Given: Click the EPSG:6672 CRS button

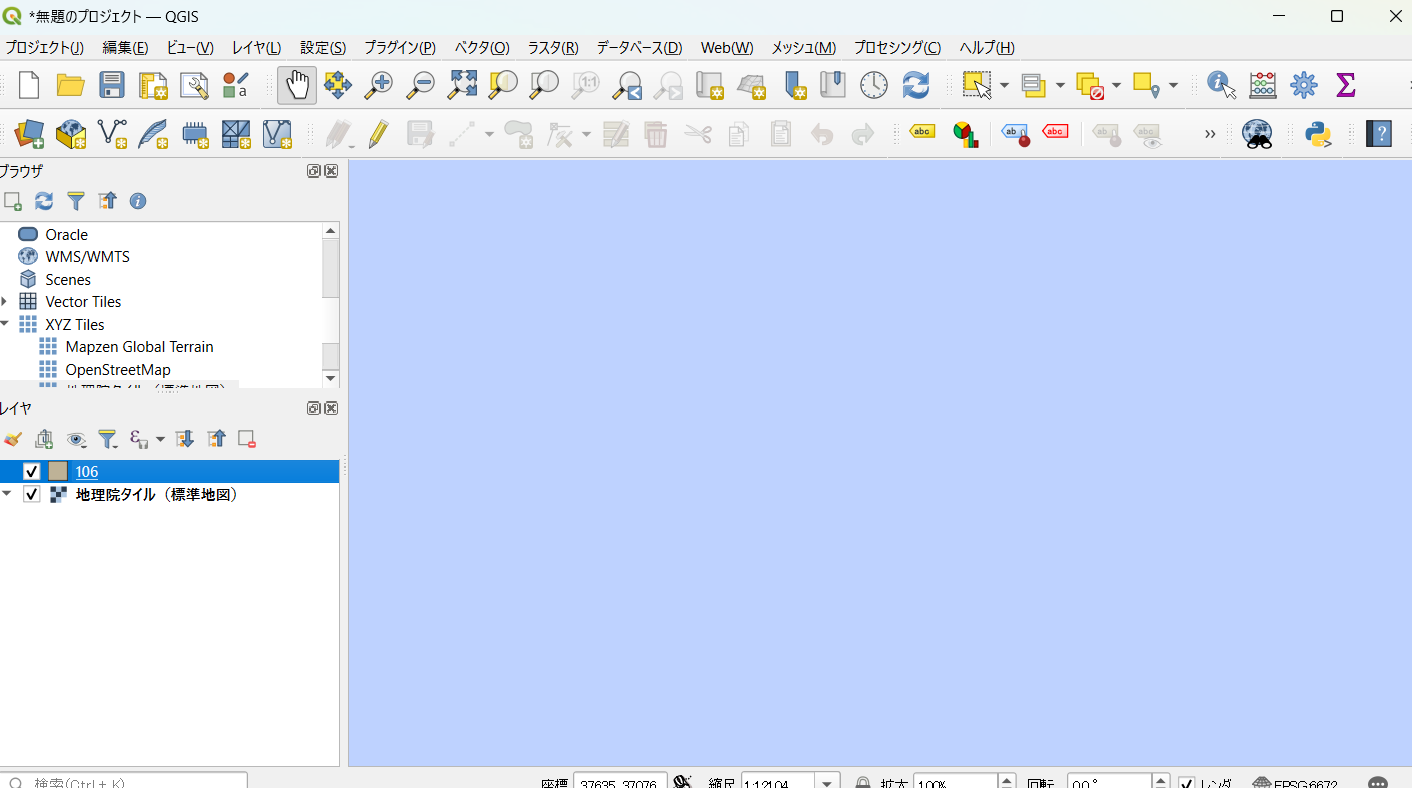Looking at the screenshot, I should 1295,784.
